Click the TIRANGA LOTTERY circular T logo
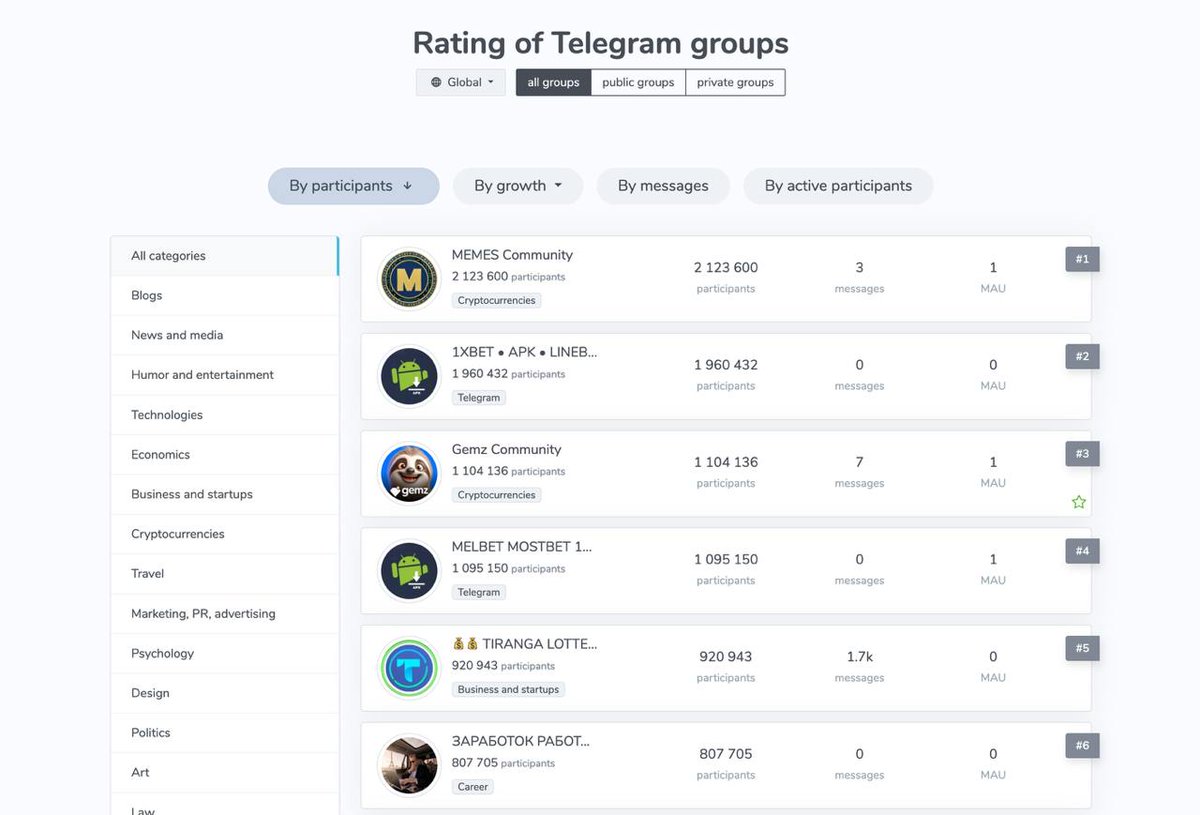The image size is (1200, 815). [408, 666]
